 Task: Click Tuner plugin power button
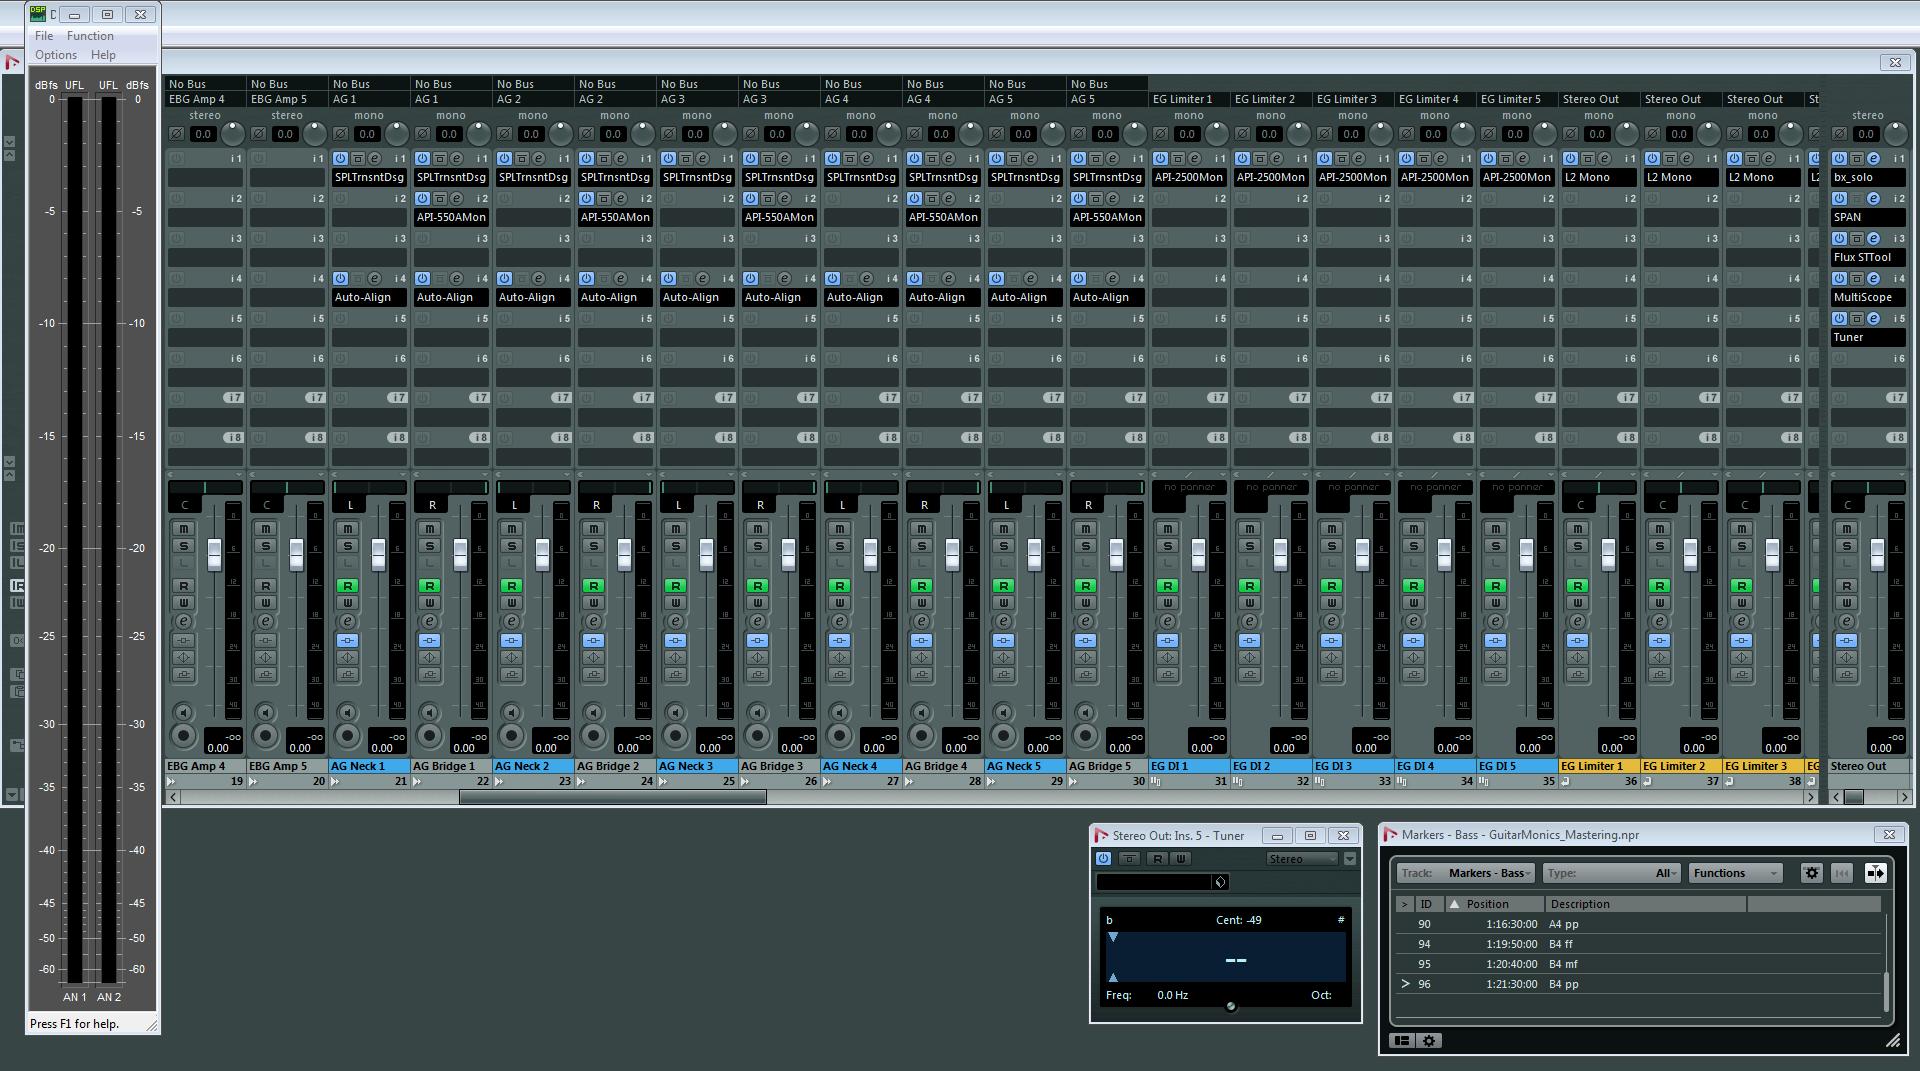pos(1103,859)
